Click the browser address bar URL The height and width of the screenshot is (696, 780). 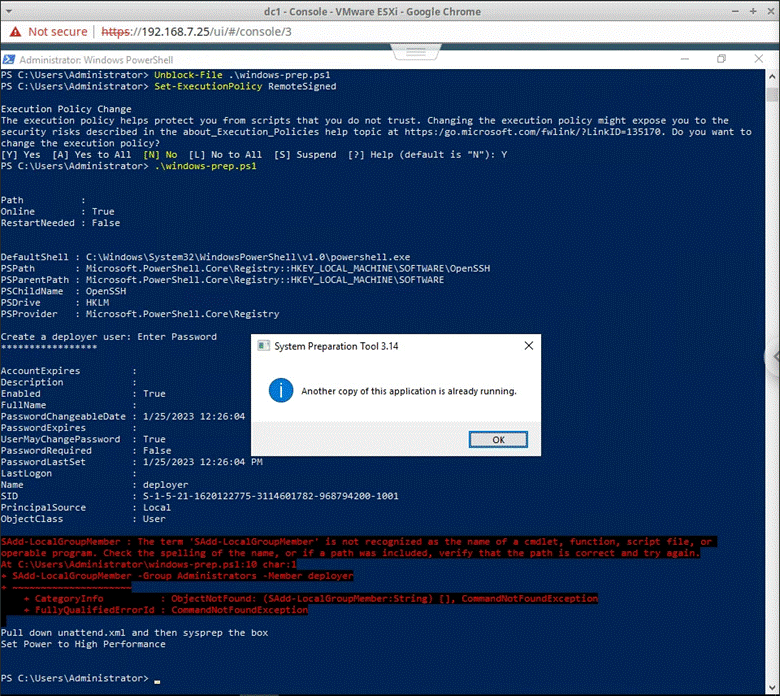click(196, 32)
